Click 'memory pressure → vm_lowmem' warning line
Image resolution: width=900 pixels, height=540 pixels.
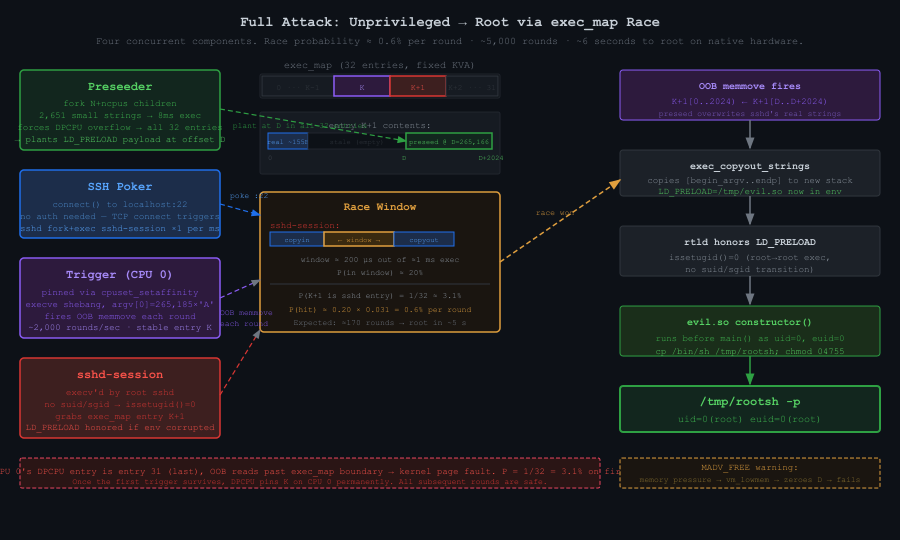[x=750, y=480]
